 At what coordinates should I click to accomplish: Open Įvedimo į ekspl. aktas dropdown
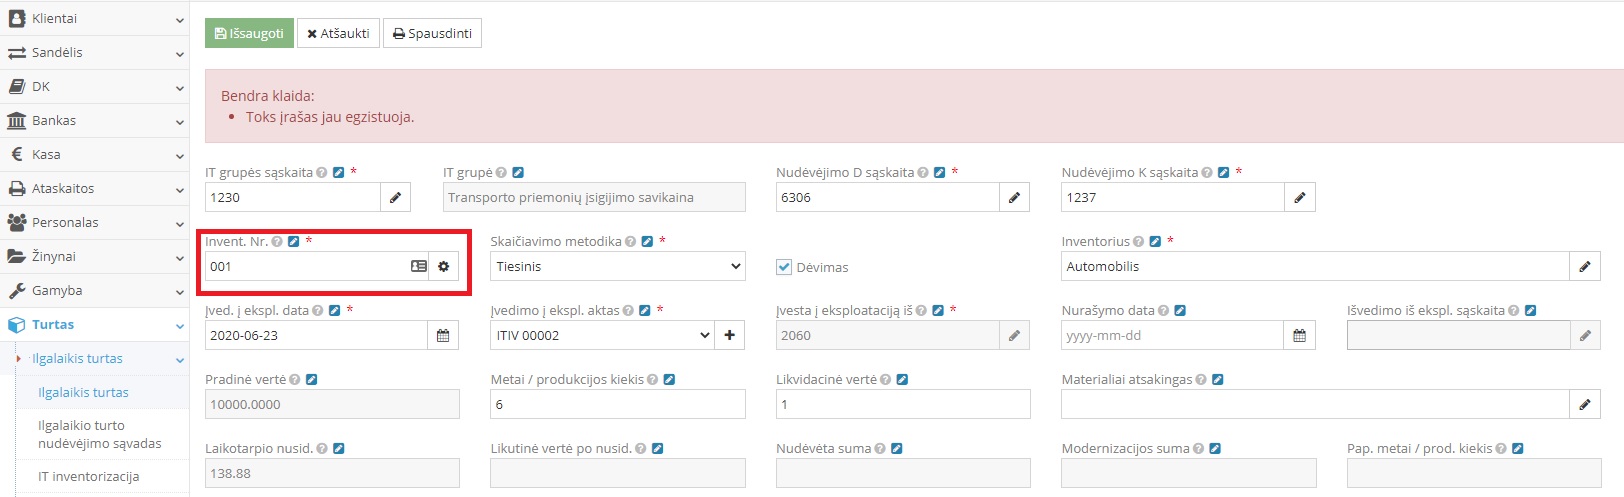(x=603, y=336)
